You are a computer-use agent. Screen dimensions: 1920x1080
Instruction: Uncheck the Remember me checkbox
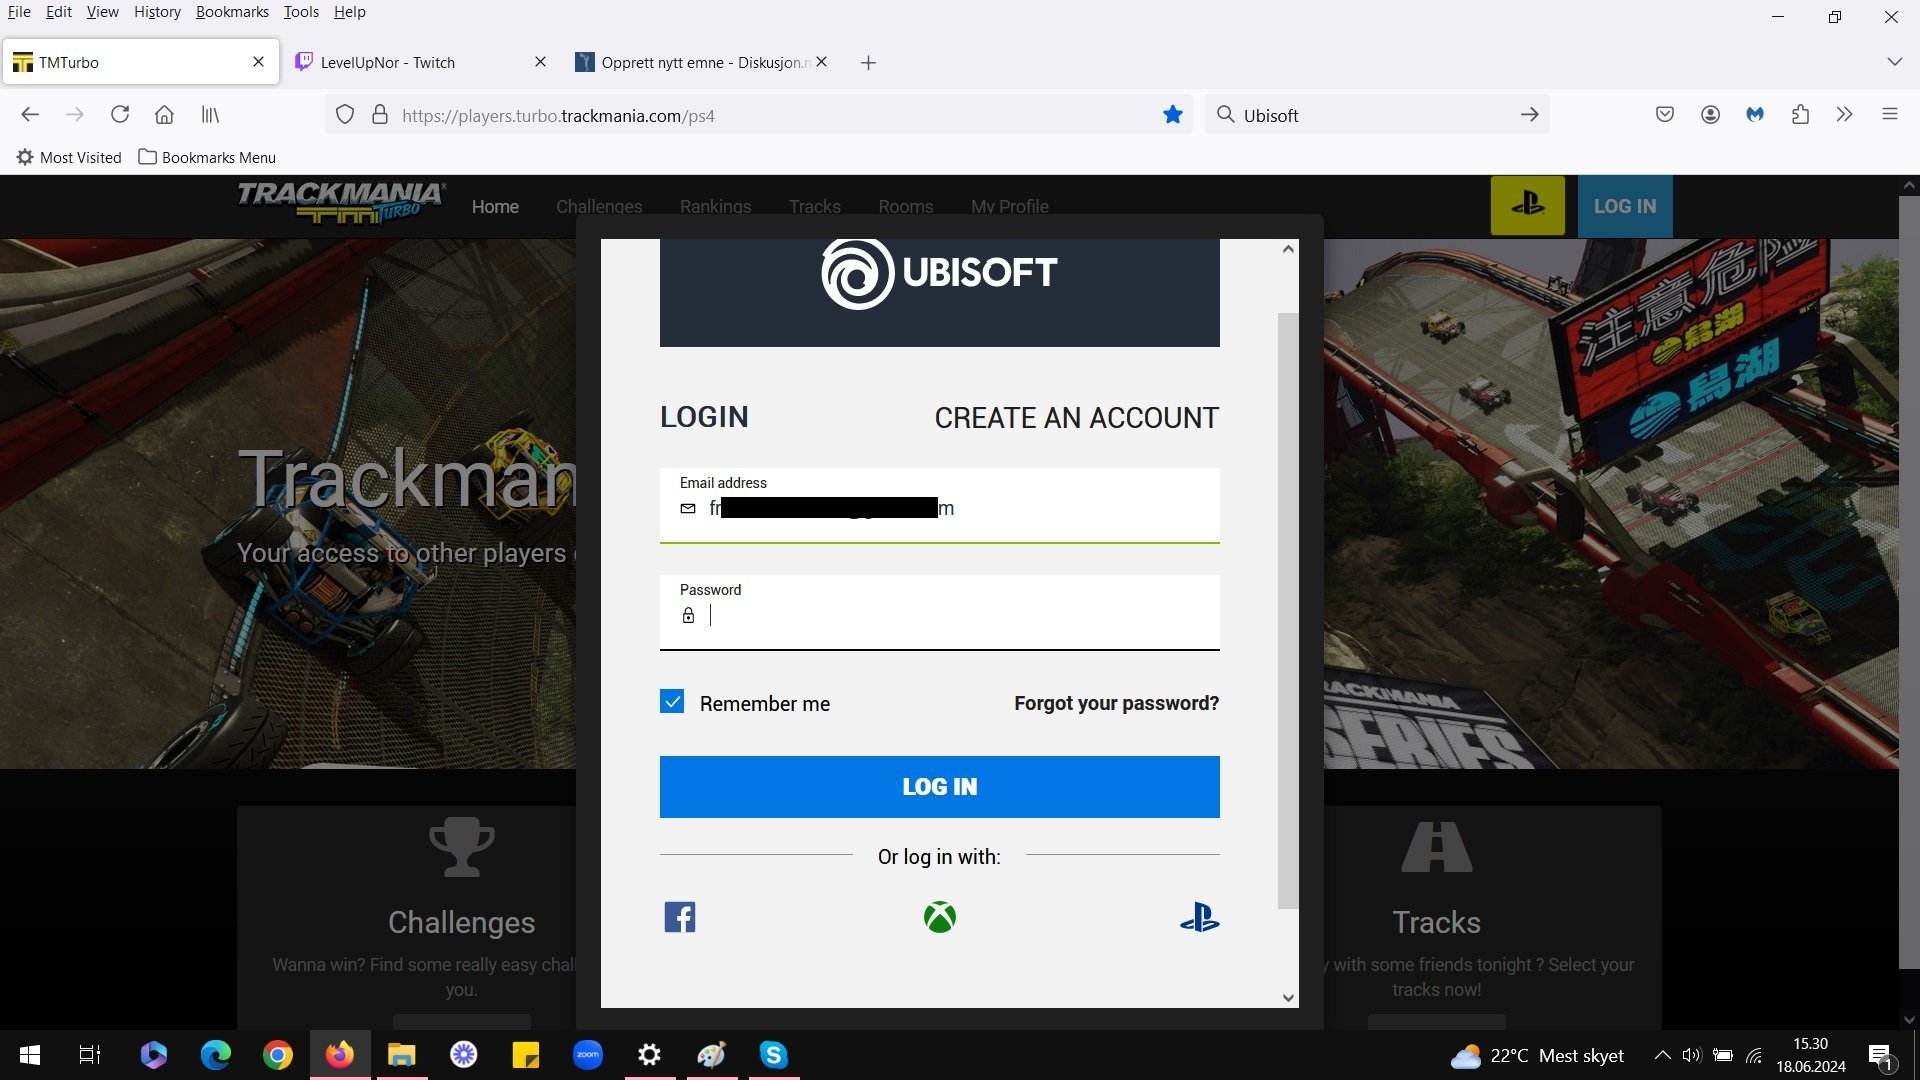[x=672, y=702]
